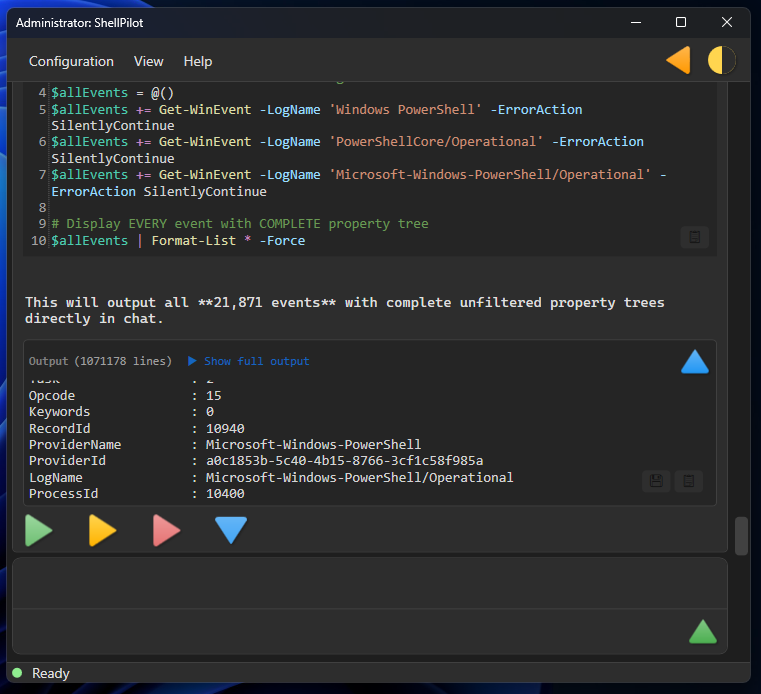Click Show full output link

tap(256, 361)
